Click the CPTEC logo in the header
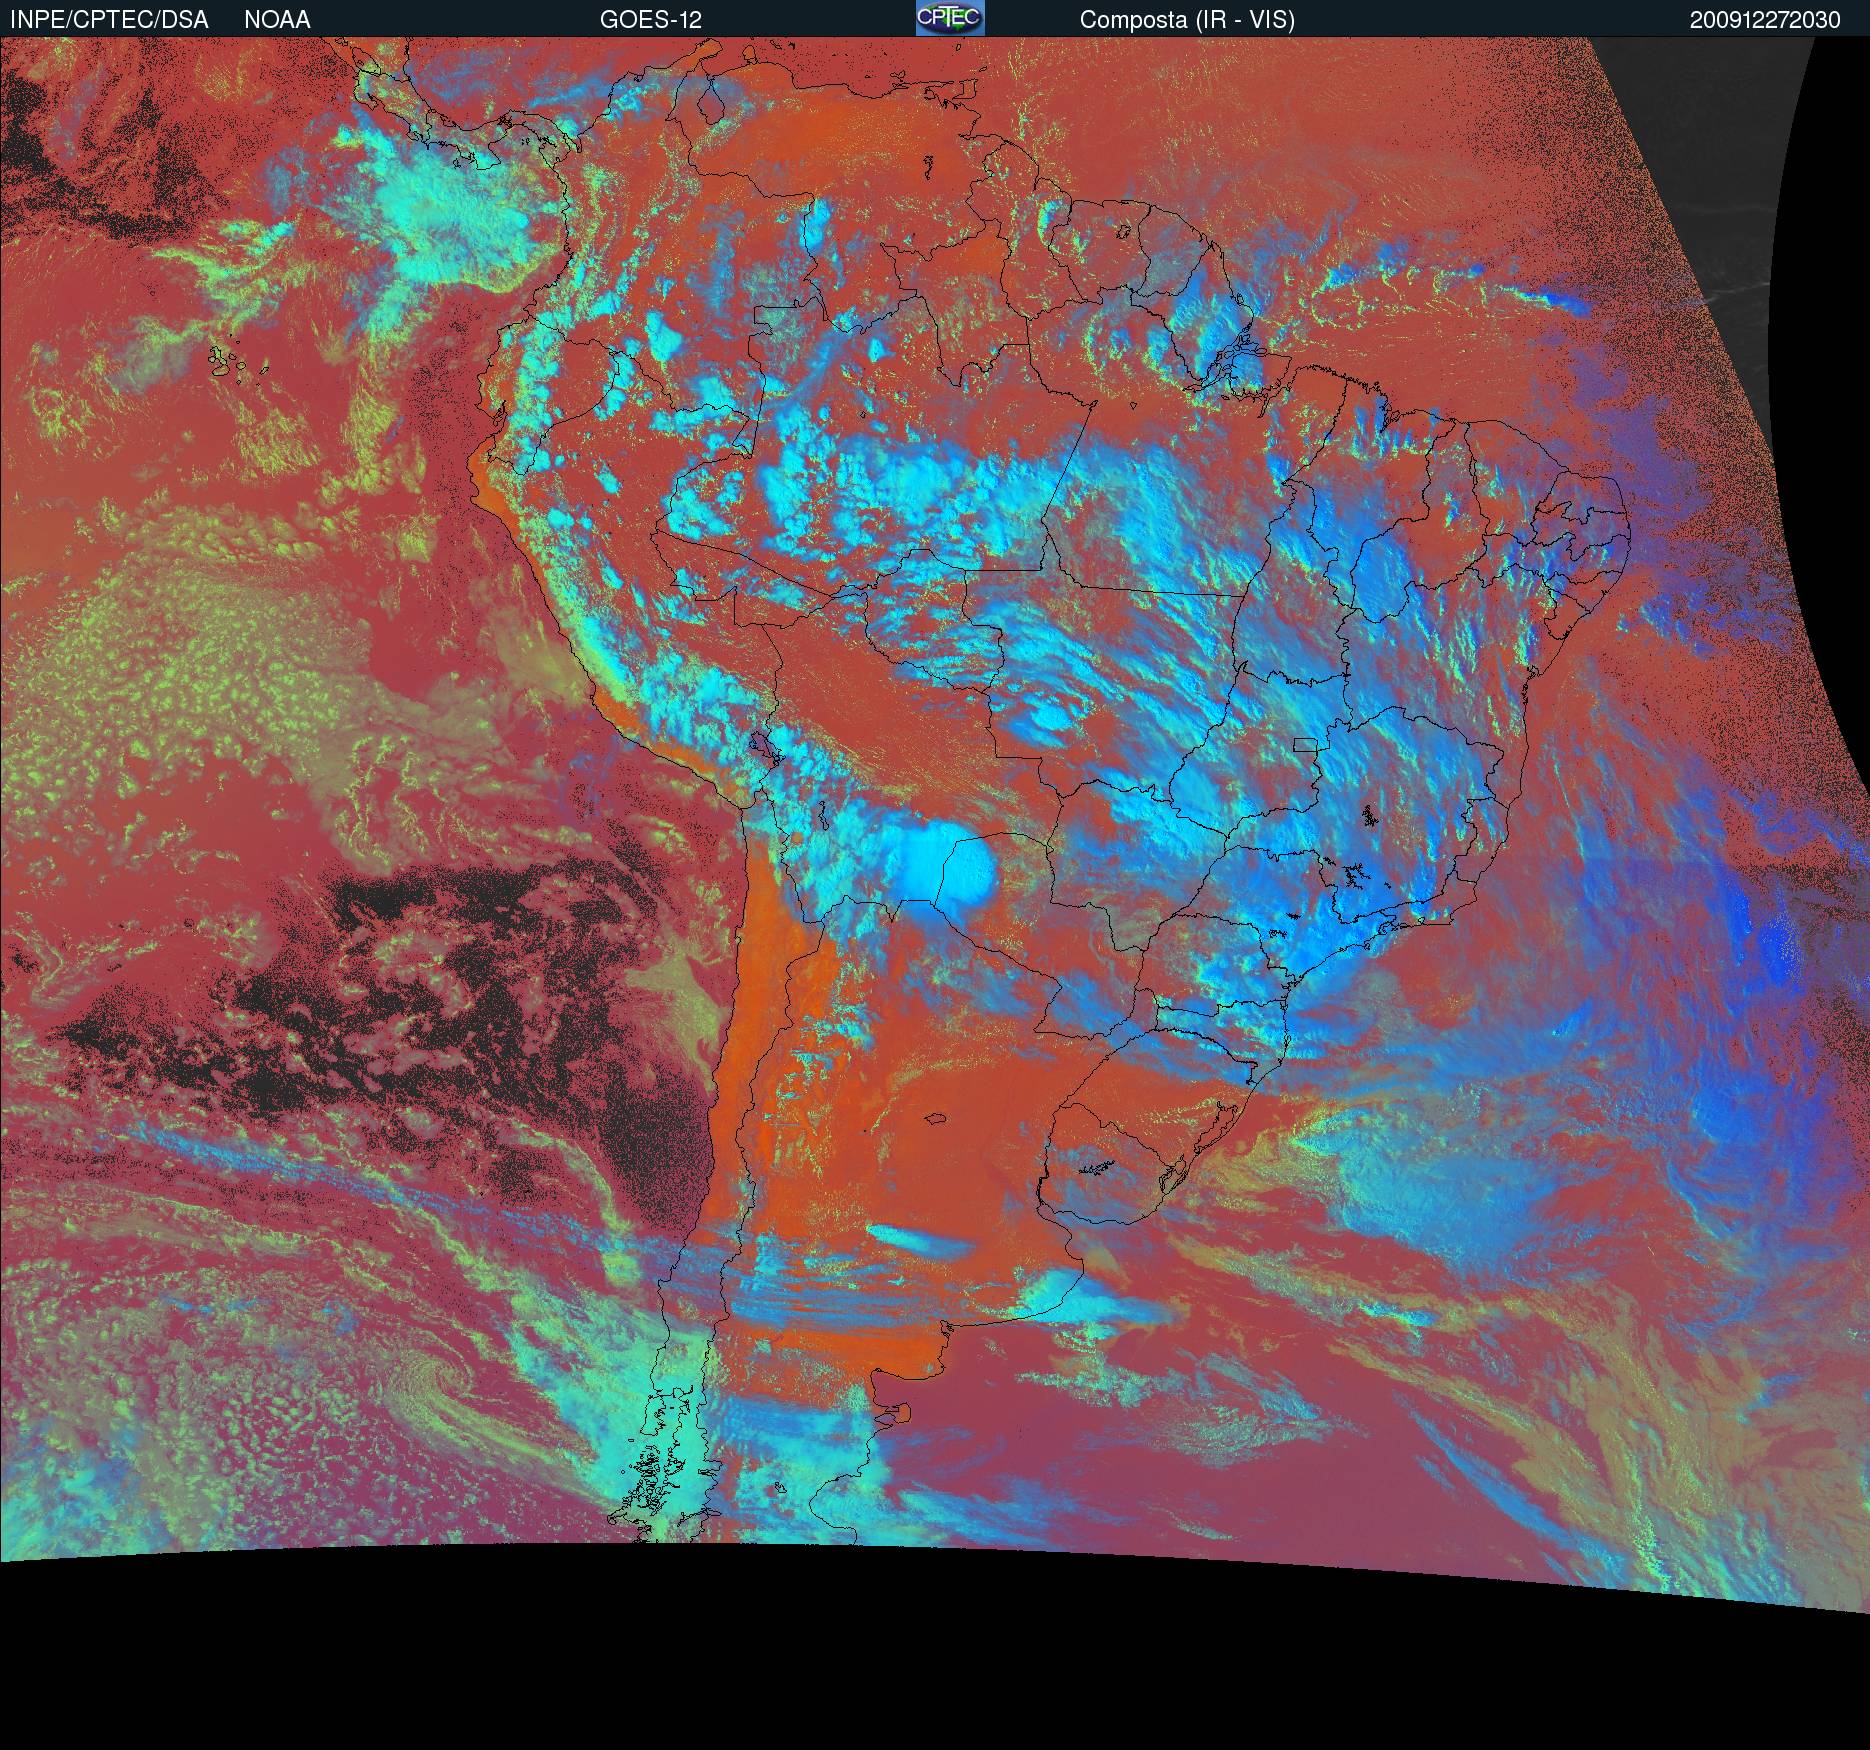This screenshot has height=1750, width=1870. tap(950, 18)
